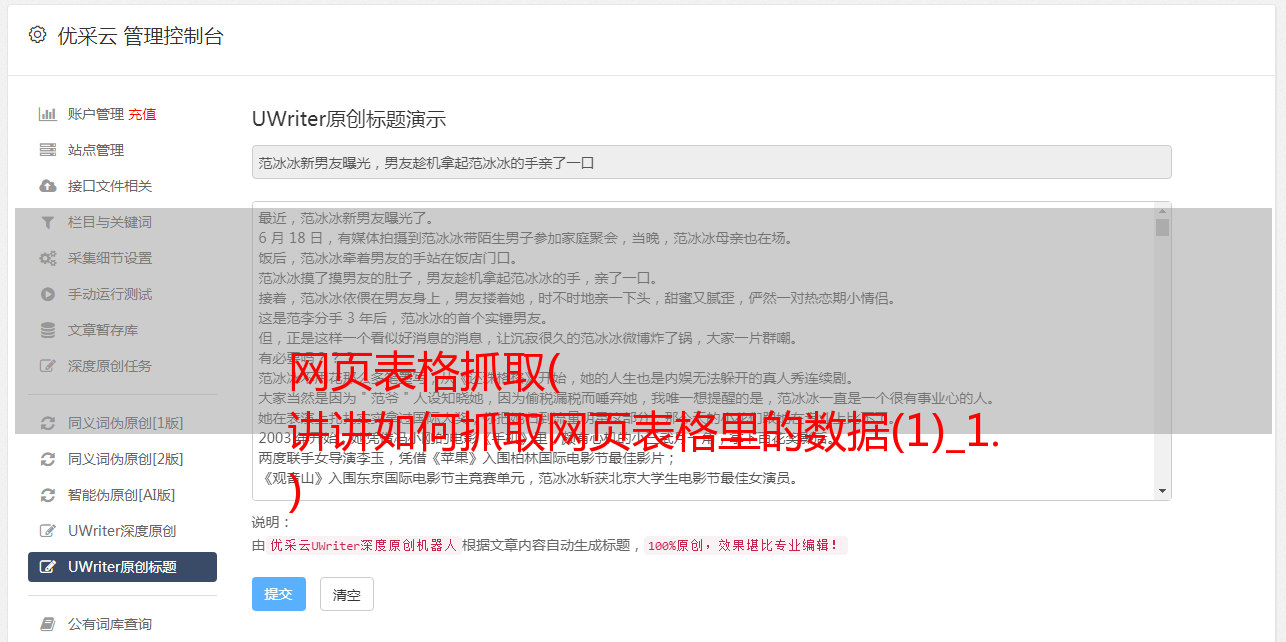Click the blue 提交 button
This screenshot has width=1286, height=642.
pyautogui.click(x=278, y=594)
